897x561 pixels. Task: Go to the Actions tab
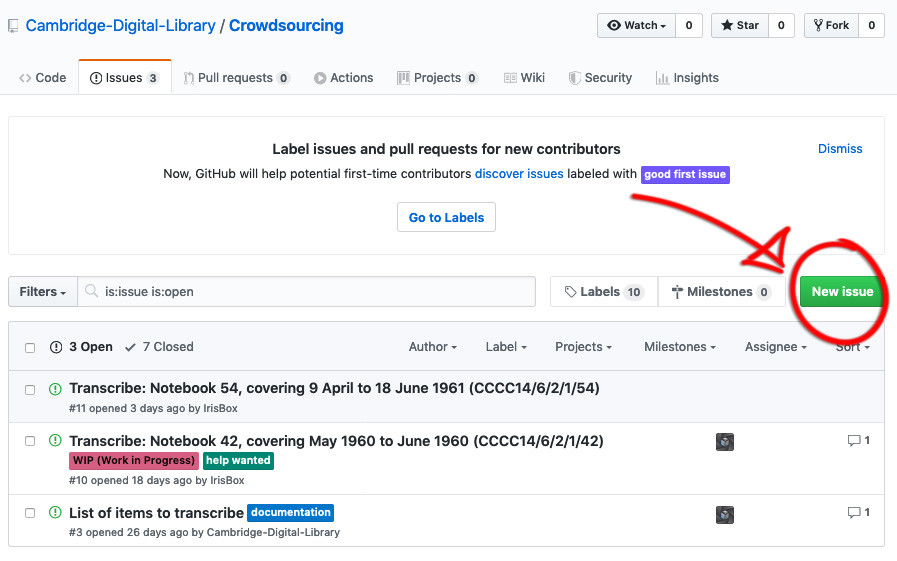coord(343,78)
